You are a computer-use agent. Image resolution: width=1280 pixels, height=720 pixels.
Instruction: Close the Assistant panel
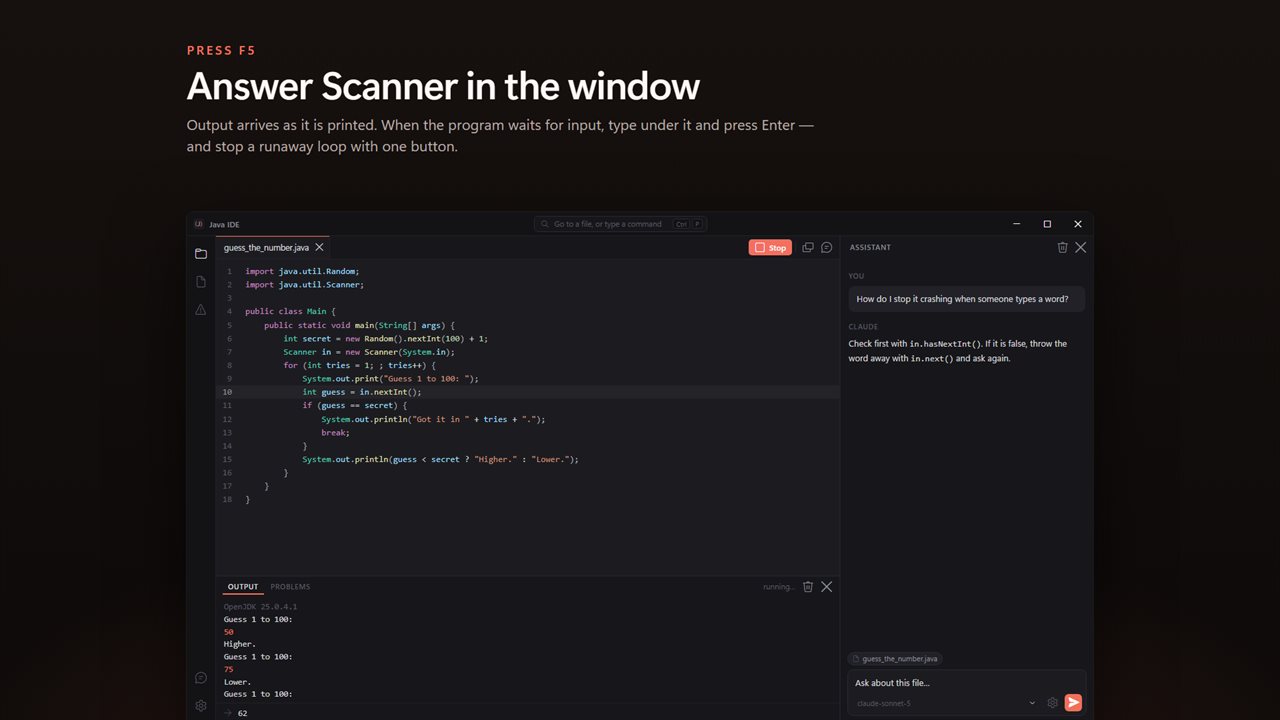1080,247
